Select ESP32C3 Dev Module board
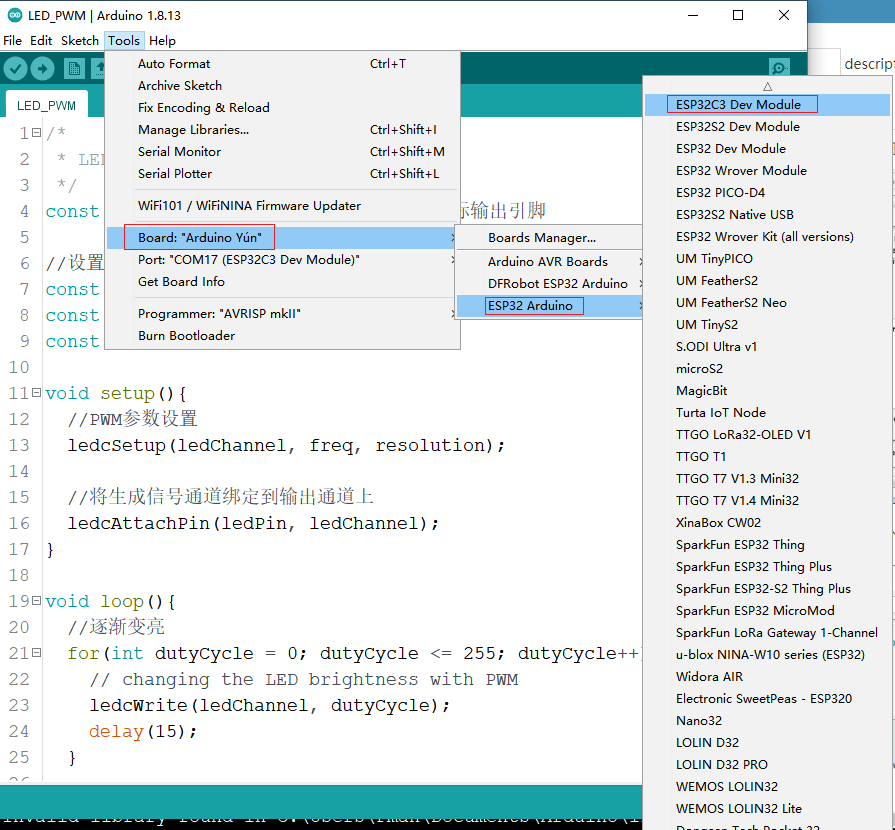This screenshot has width=895, height=830. (x=767, y=104)
